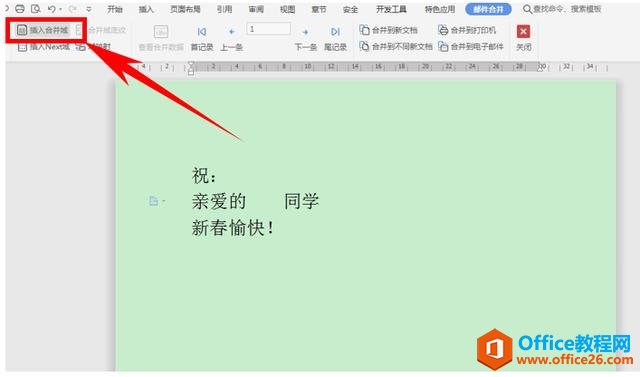Click the 插入合并域 button

(43, 30)
